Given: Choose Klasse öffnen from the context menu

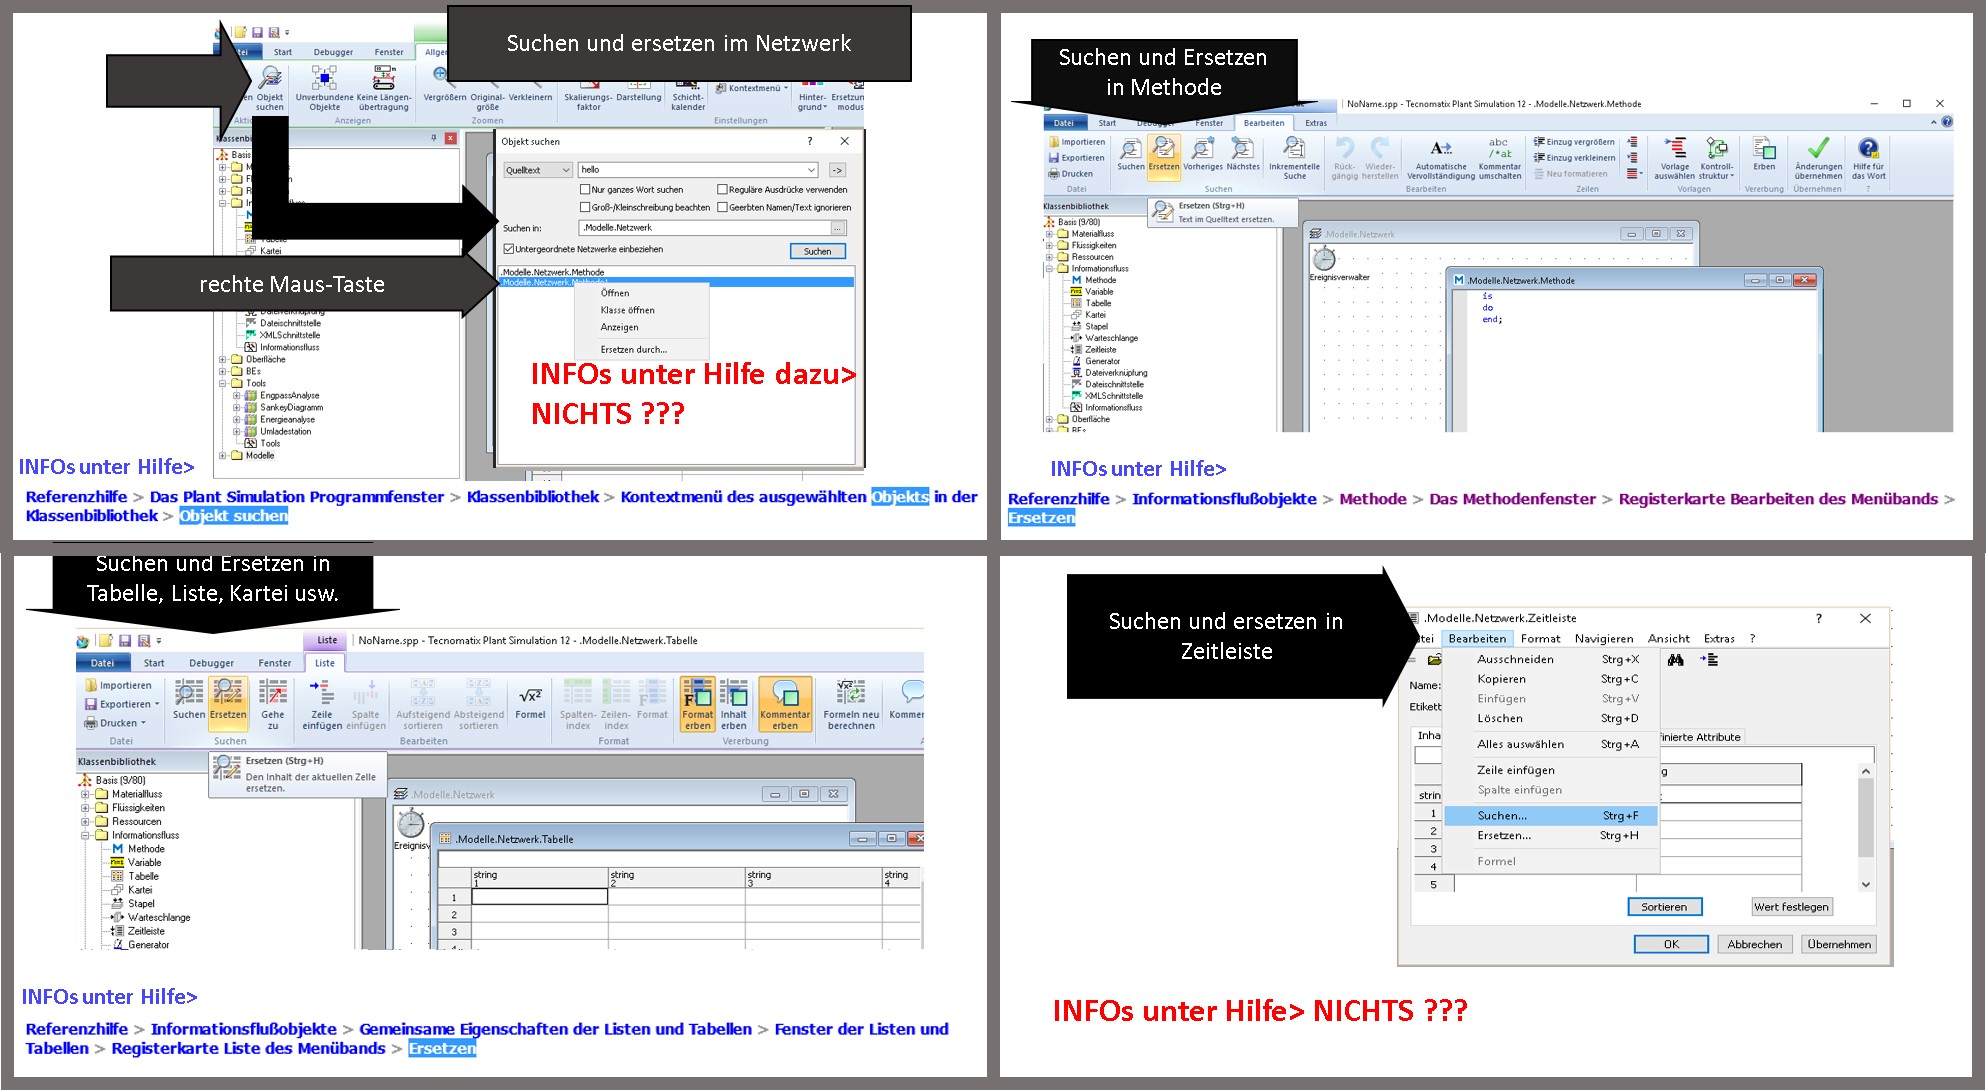Looking at the screenshot, I should (627, 310).
